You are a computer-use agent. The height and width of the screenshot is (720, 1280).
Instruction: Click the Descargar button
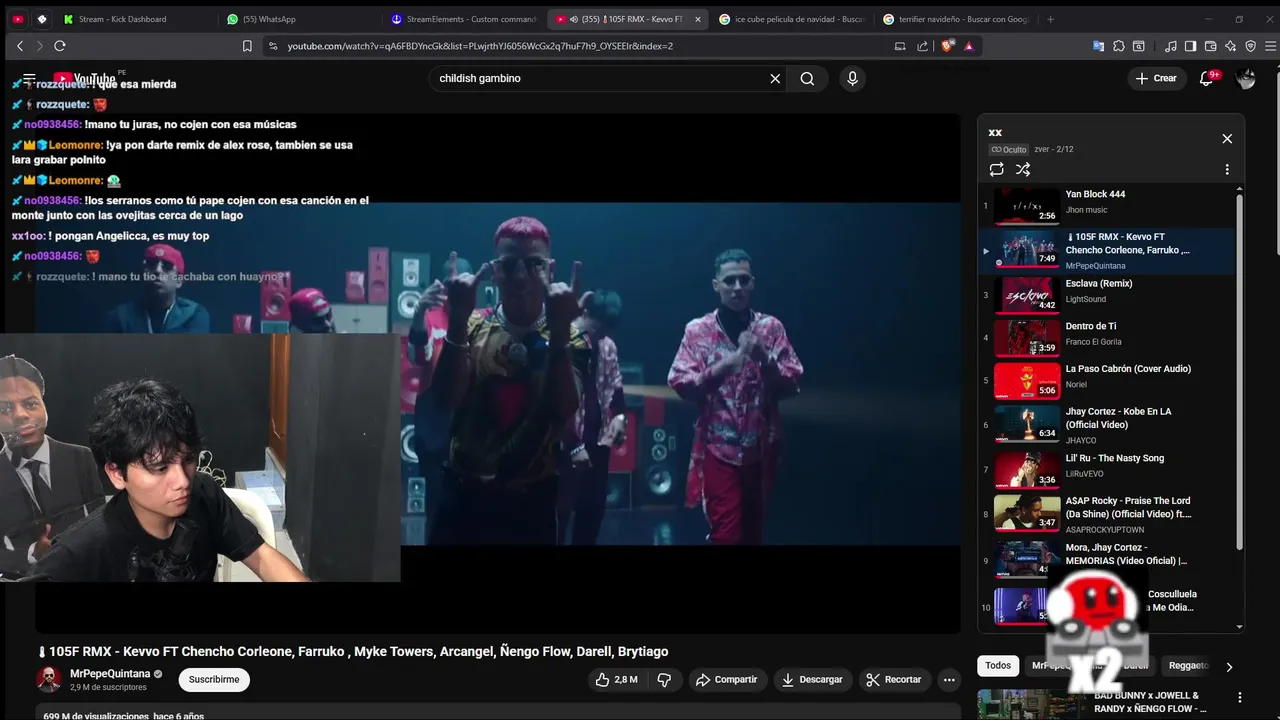812,680
